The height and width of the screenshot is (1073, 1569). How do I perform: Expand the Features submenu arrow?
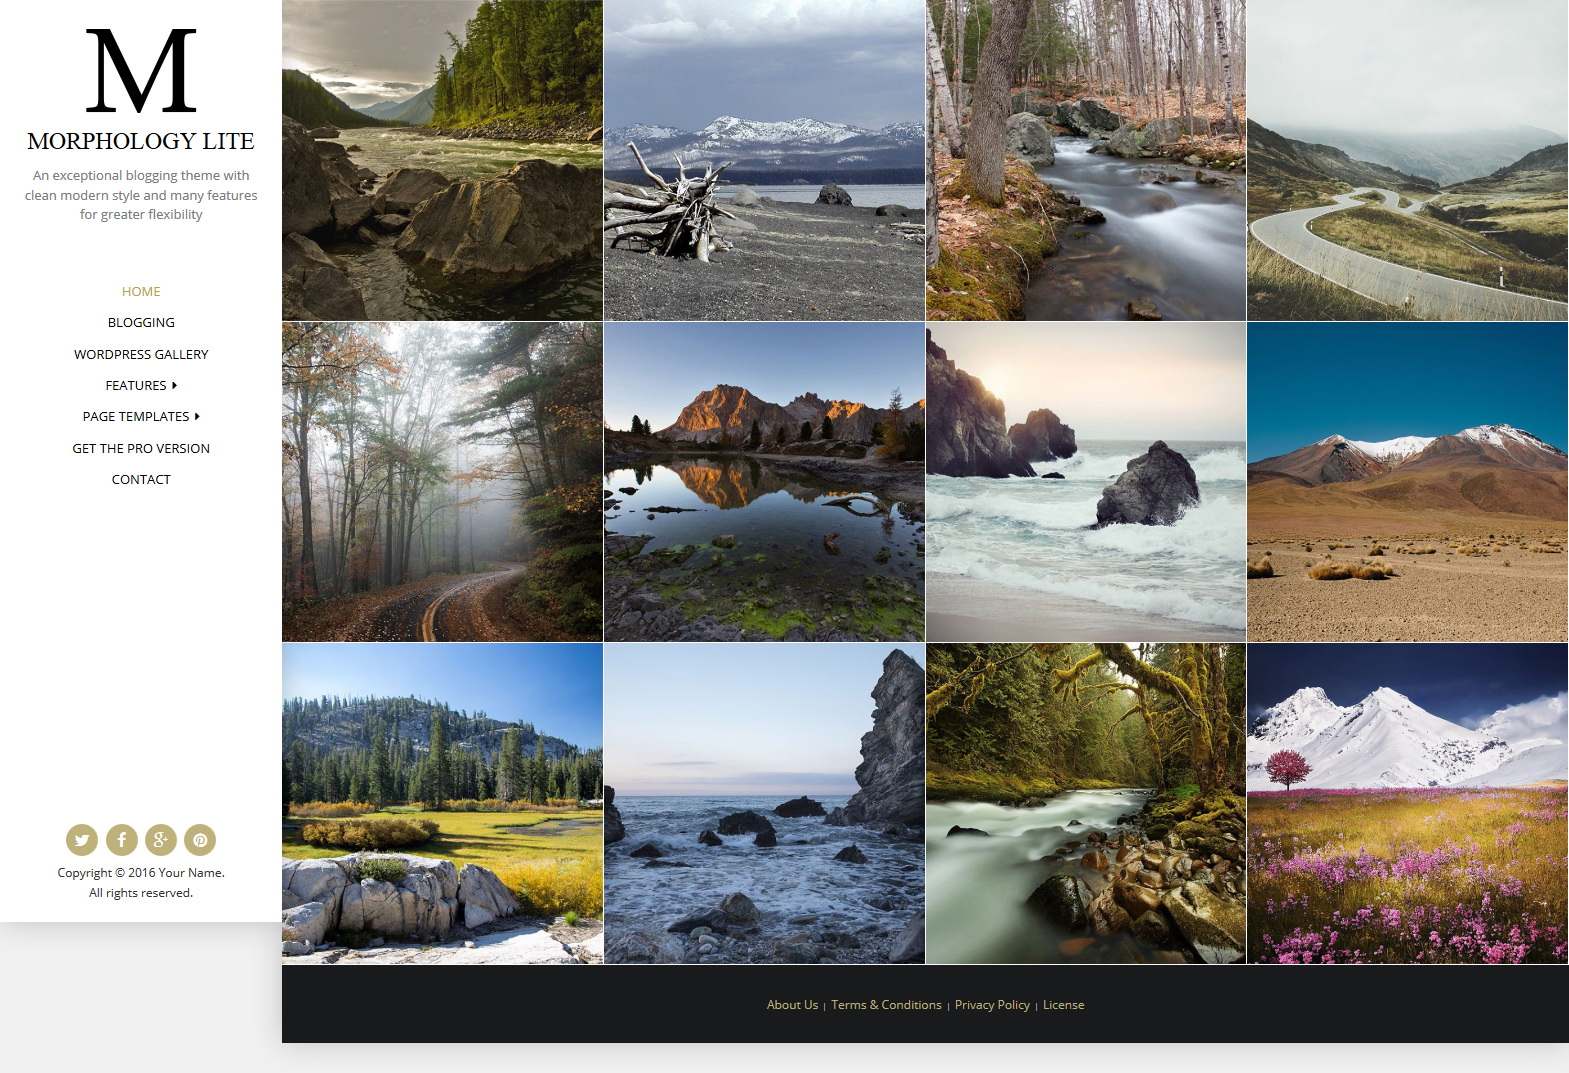[174, 385]
